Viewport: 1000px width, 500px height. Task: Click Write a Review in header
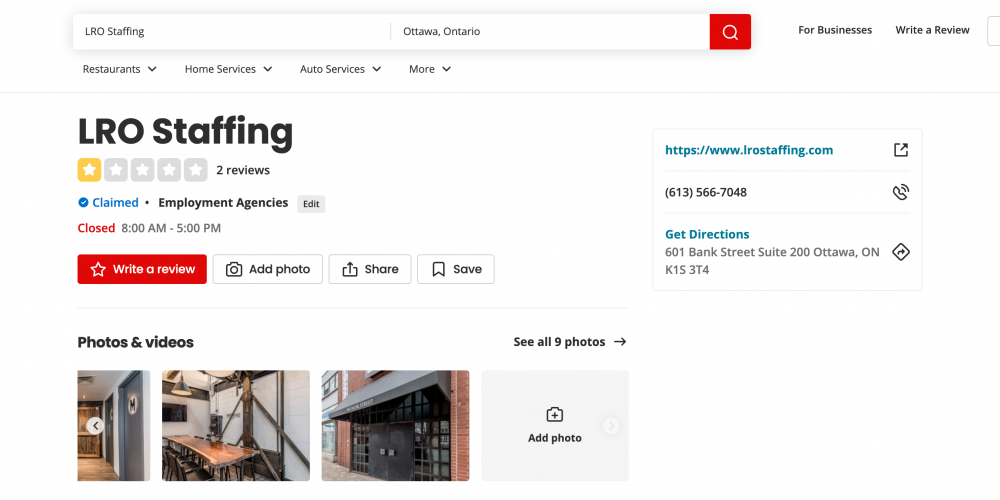point(932,30)
